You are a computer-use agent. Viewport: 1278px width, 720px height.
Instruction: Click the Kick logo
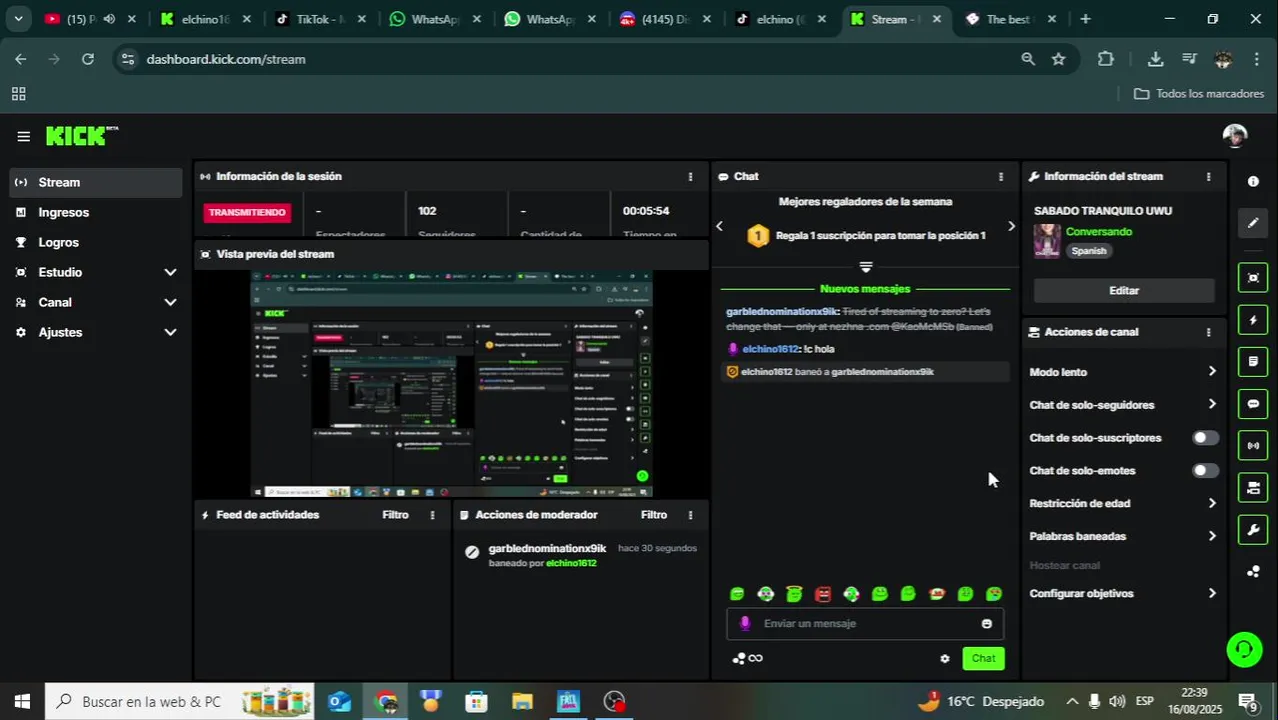(x=82, y=136)
